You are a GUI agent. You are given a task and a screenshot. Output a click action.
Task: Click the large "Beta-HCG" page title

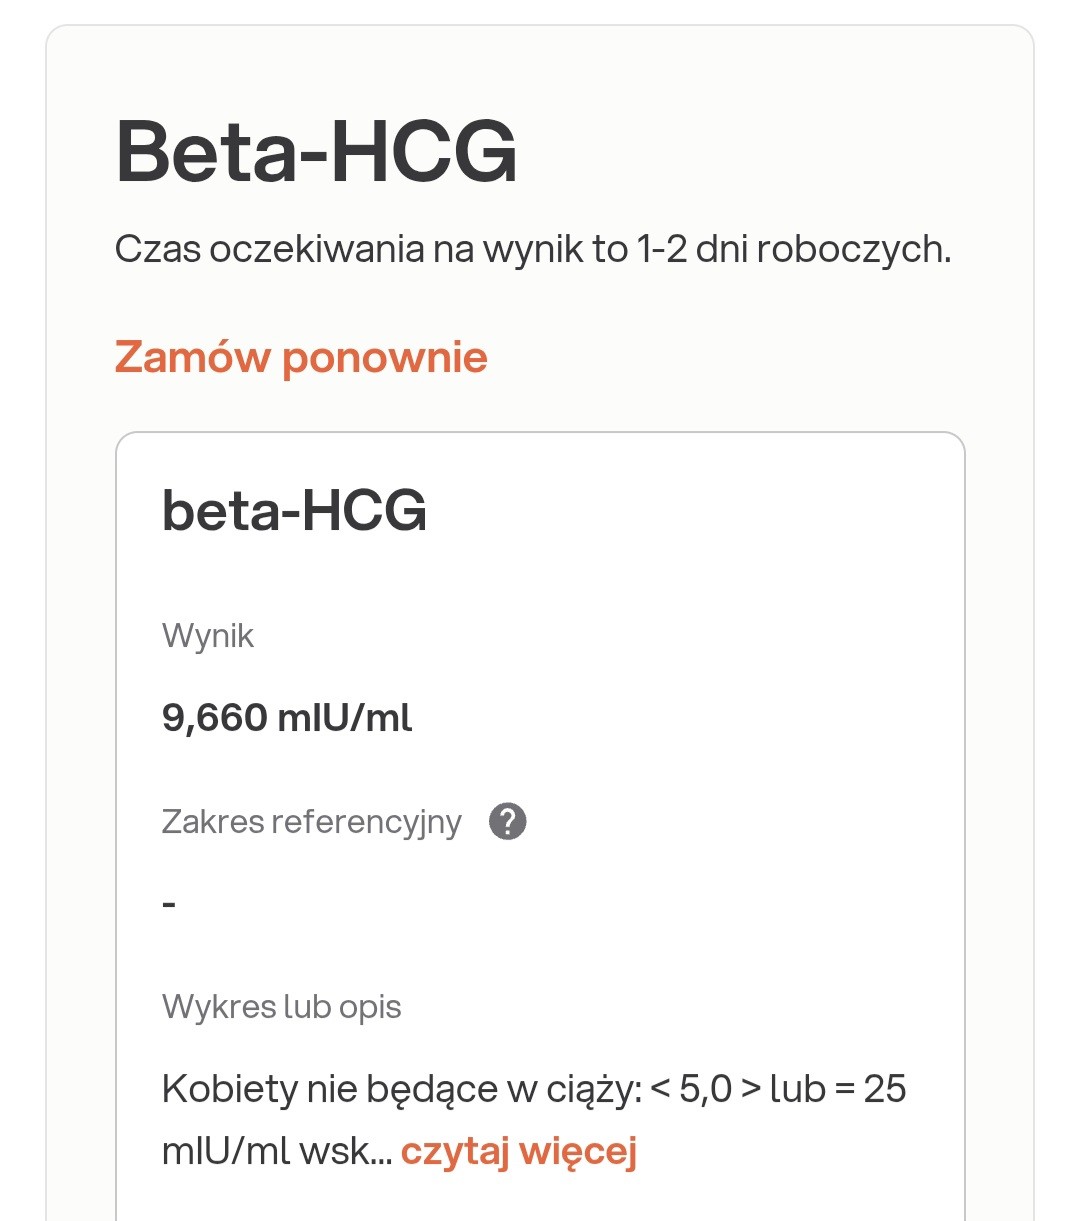click(316, 153)
